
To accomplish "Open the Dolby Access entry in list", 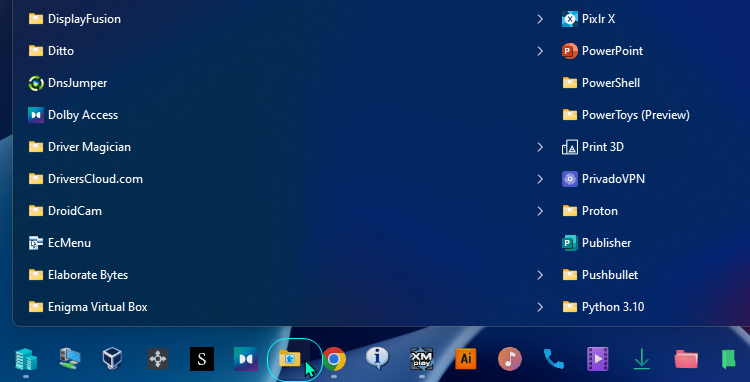I will pos(73,115).
